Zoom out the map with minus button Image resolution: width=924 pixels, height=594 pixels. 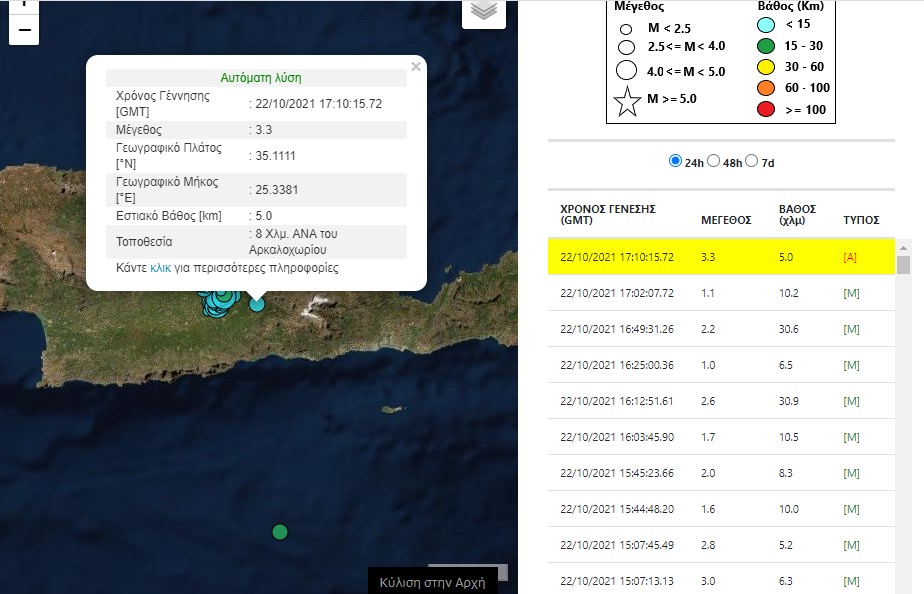click(x=24, y=30)
